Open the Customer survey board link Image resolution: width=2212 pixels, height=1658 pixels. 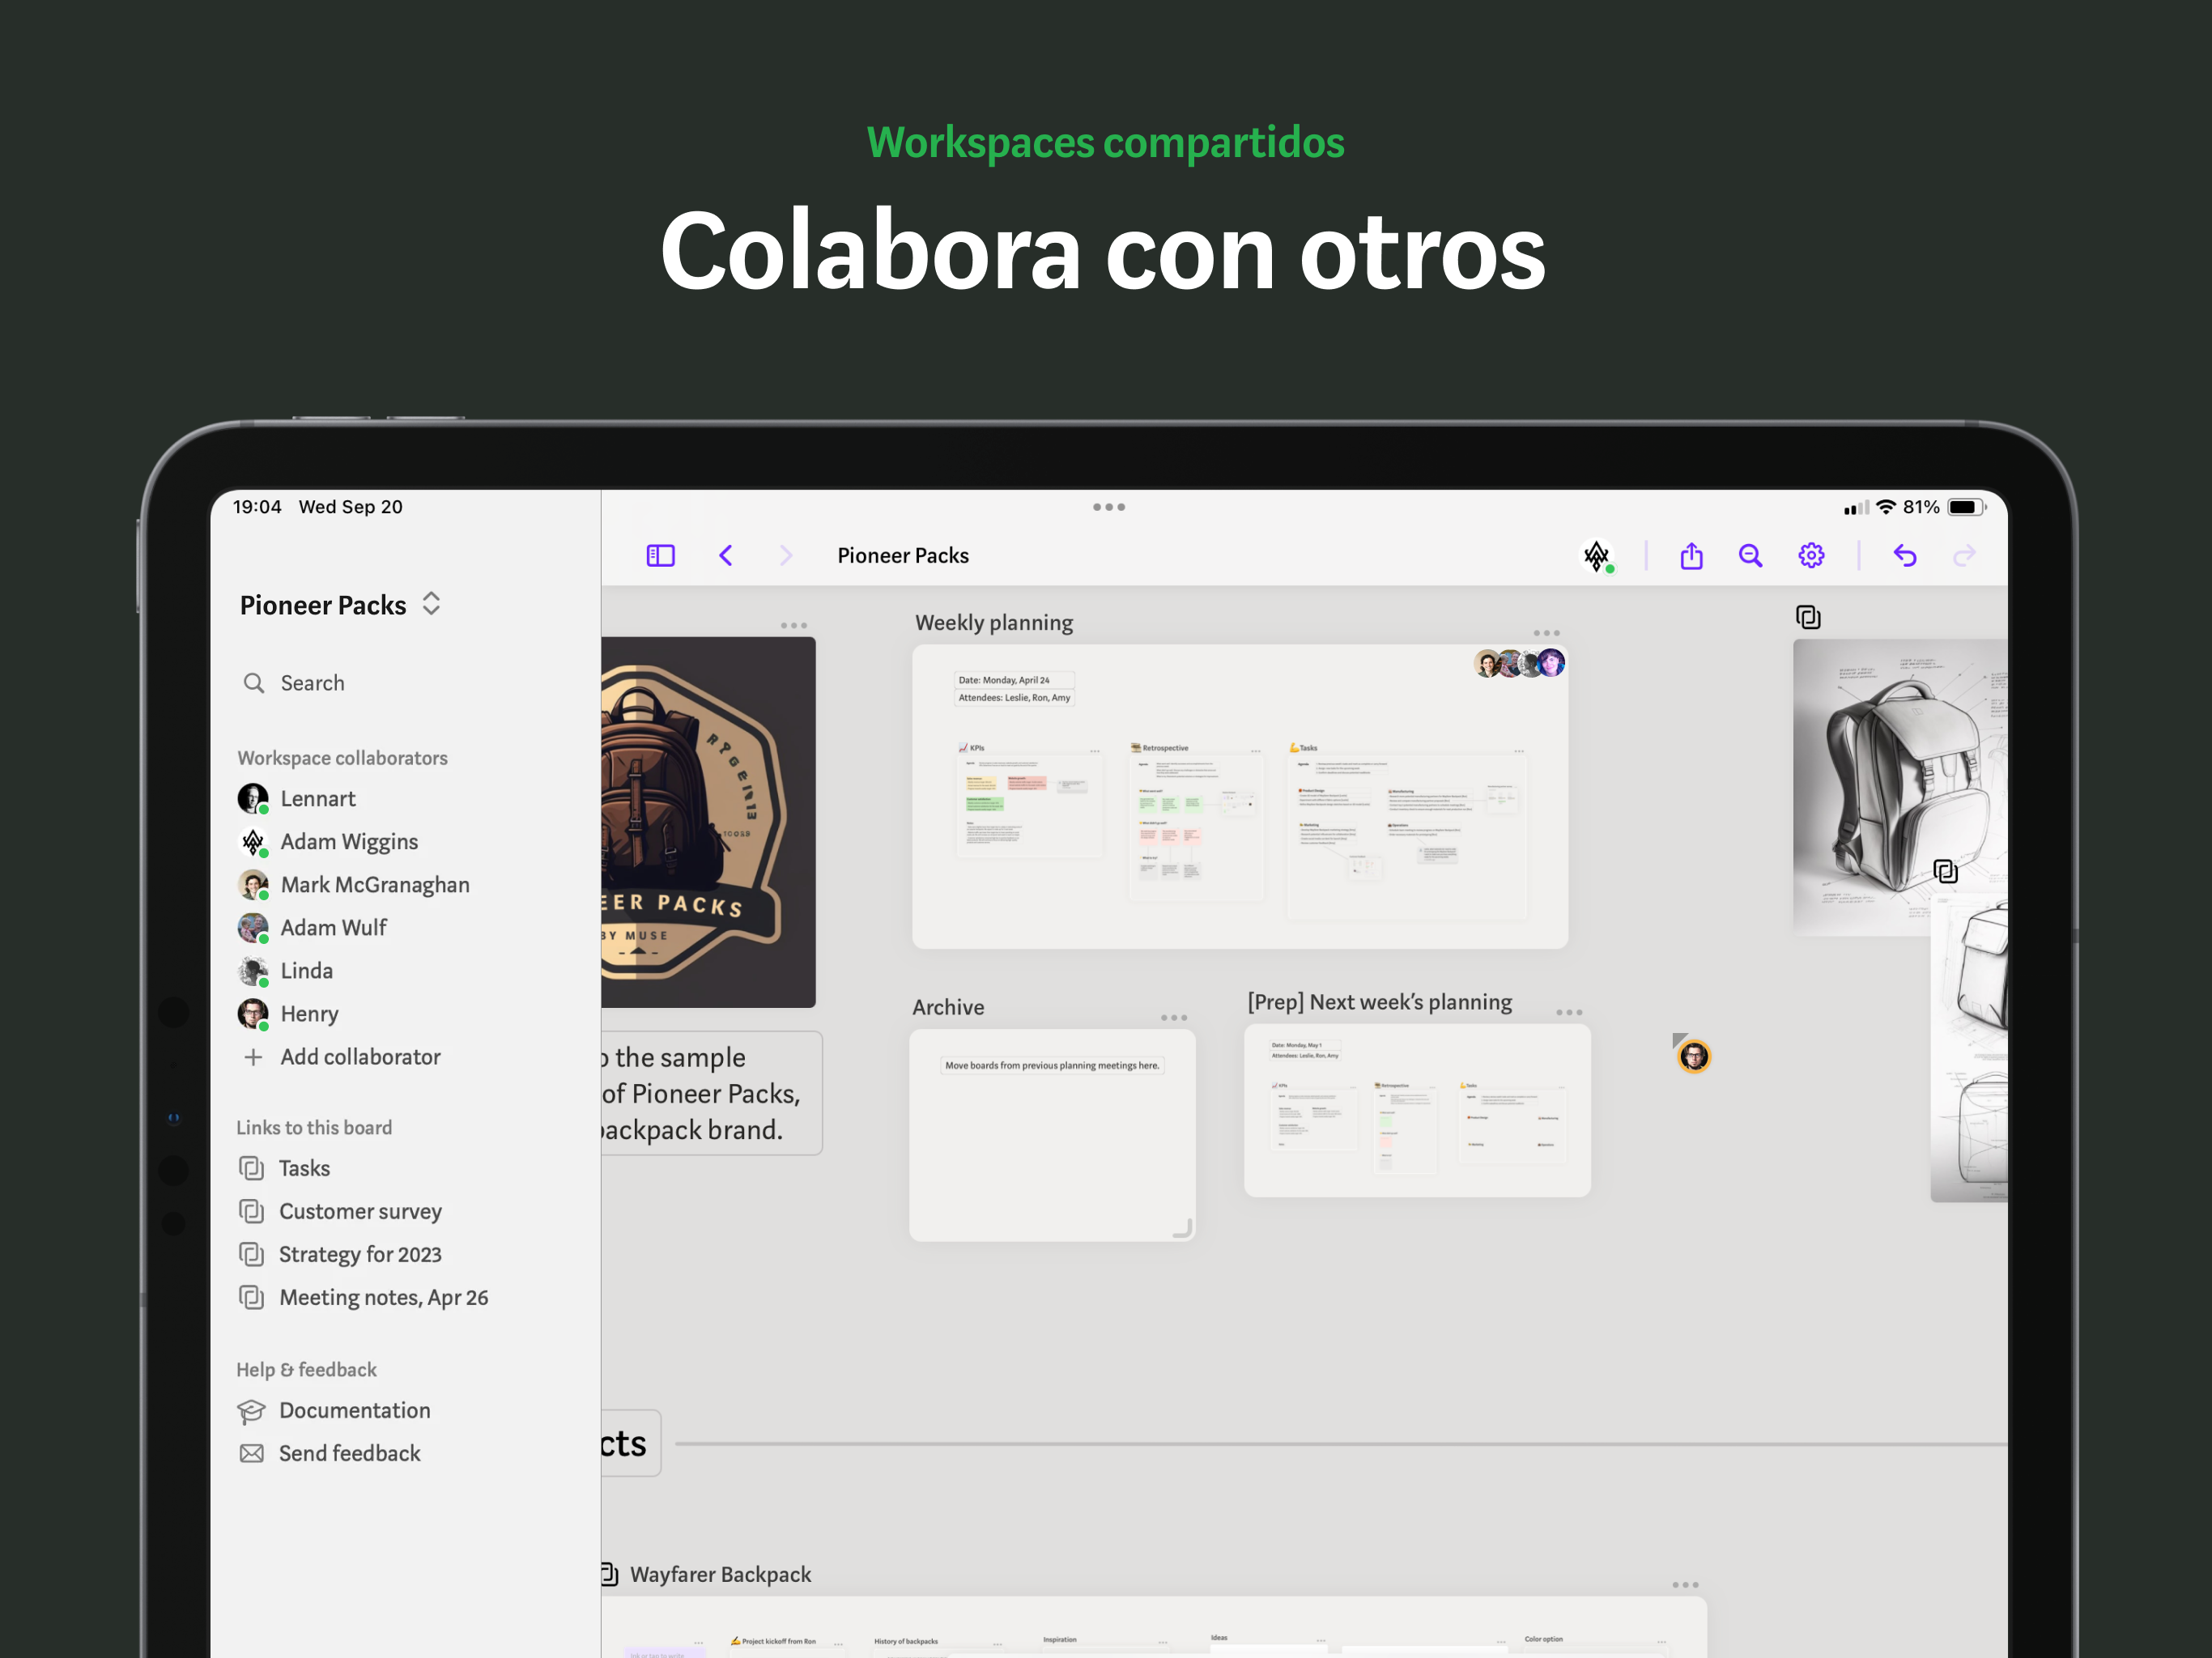(x=360, y=1211)
